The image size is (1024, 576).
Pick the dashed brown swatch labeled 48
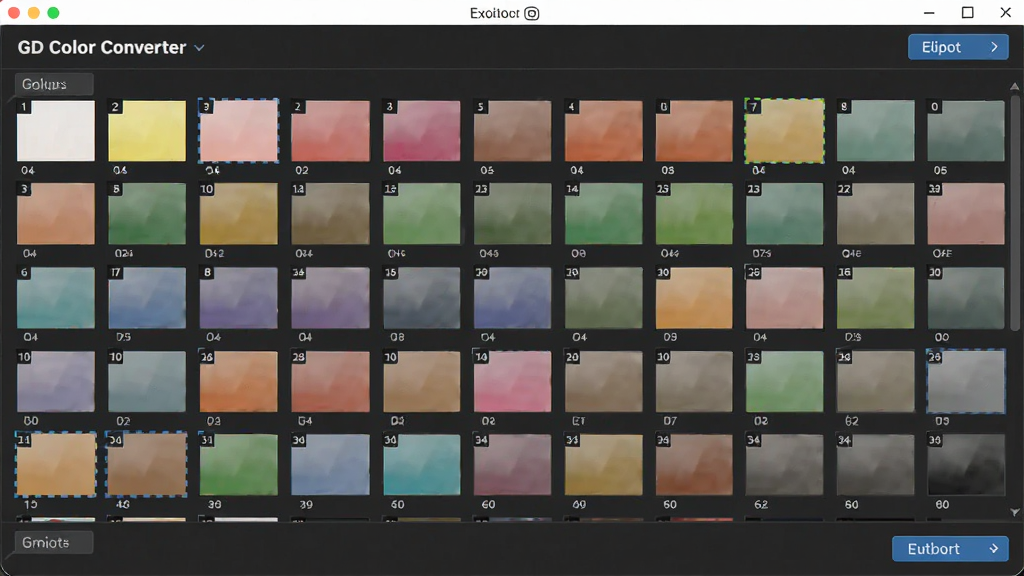coord(147,464)
